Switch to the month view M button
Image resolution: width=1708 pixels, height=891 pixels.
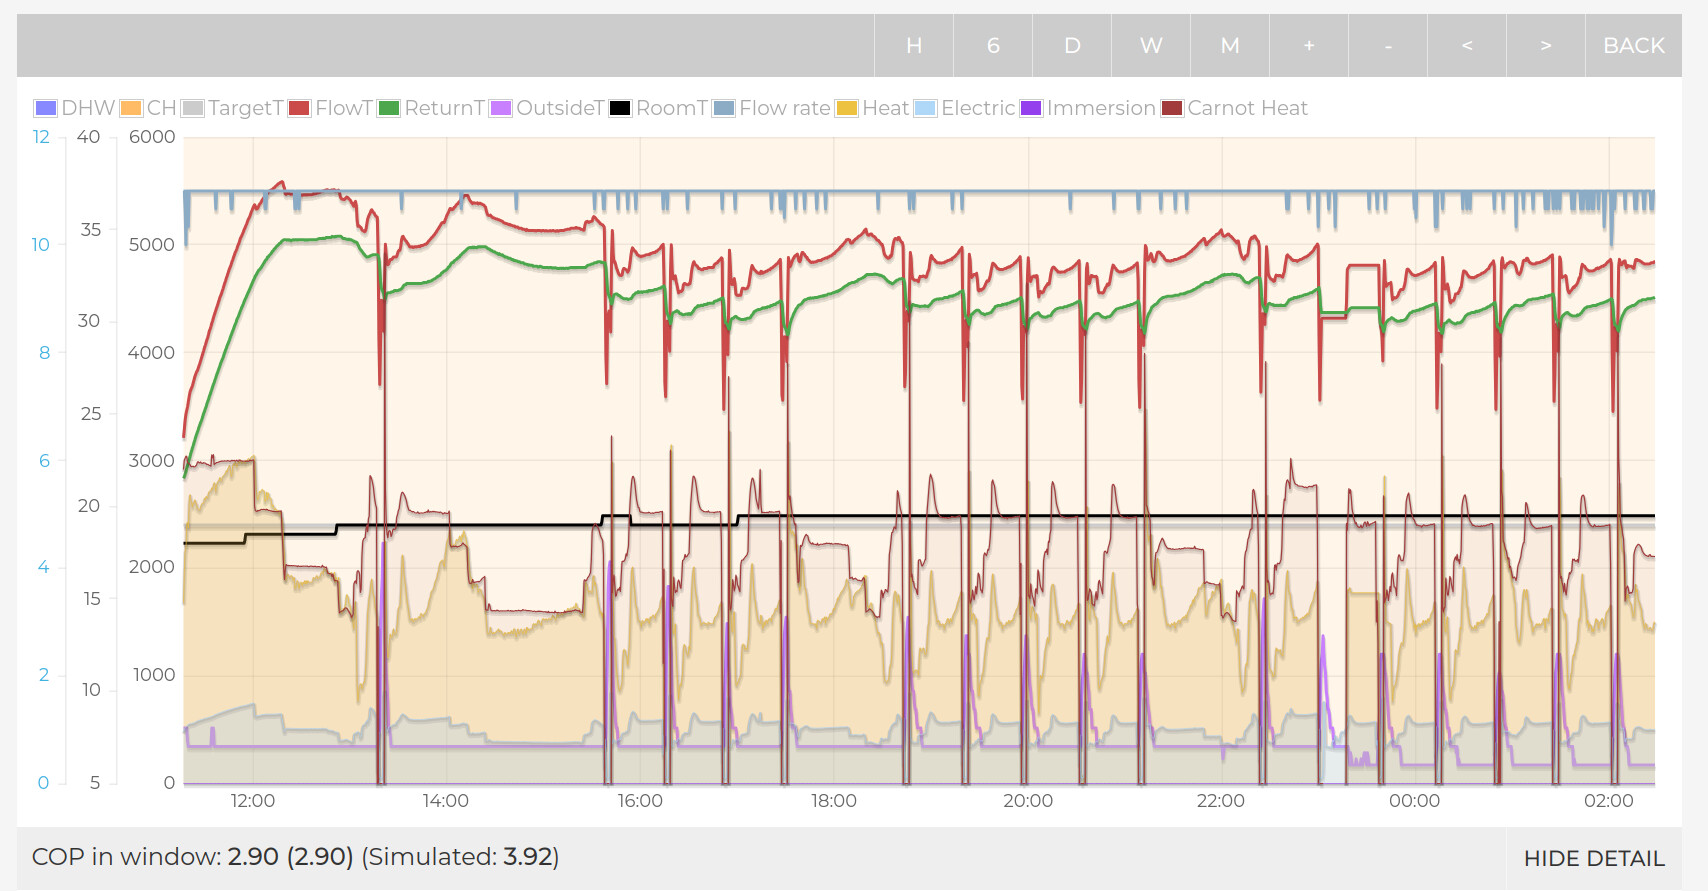point(1230,45)
